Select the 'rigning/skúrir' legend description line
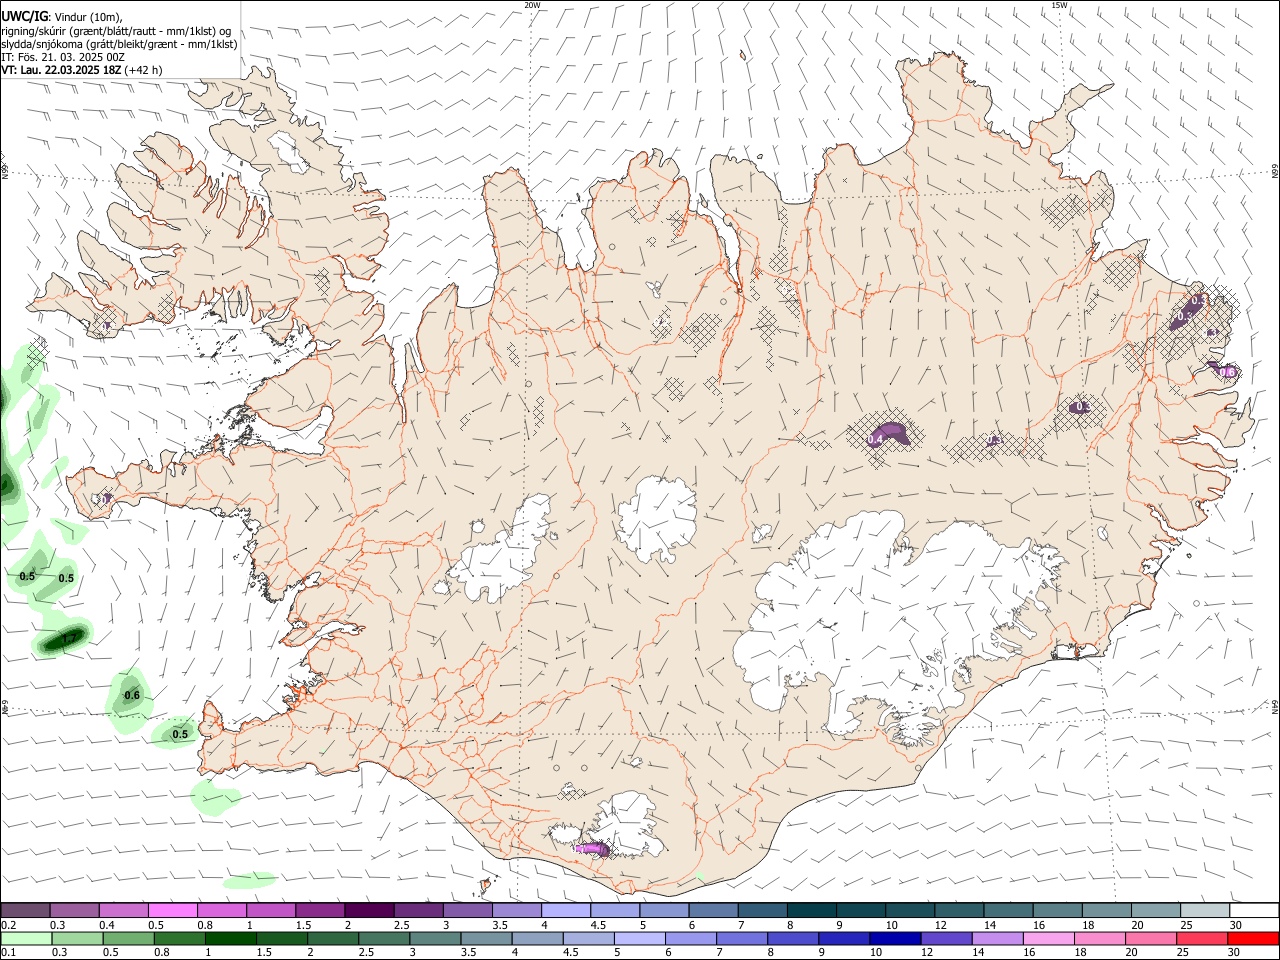Viewport: 1280px width, 960px height. coord(117,30)
